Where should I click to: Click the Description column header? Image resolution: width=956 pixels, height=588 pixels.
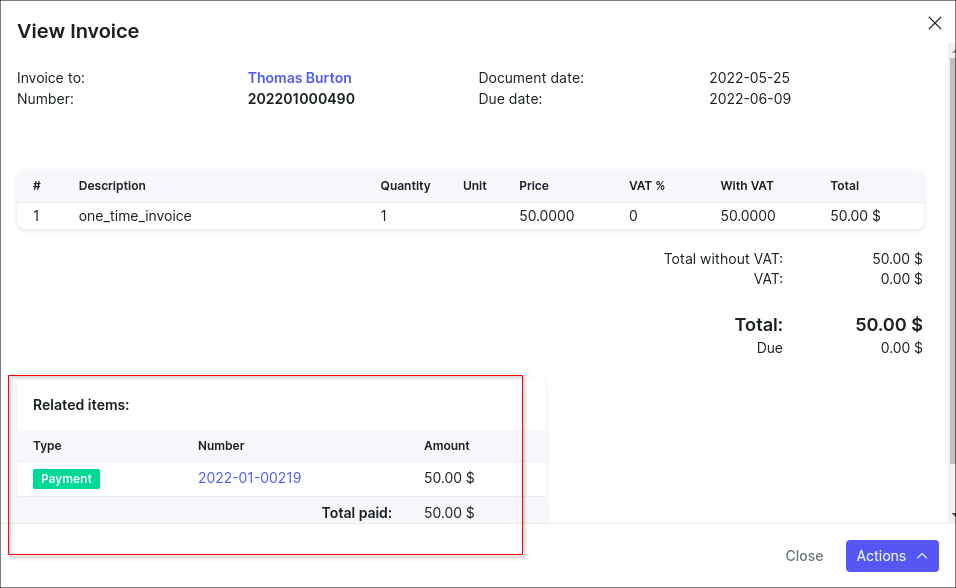click(x=112, y=186)
